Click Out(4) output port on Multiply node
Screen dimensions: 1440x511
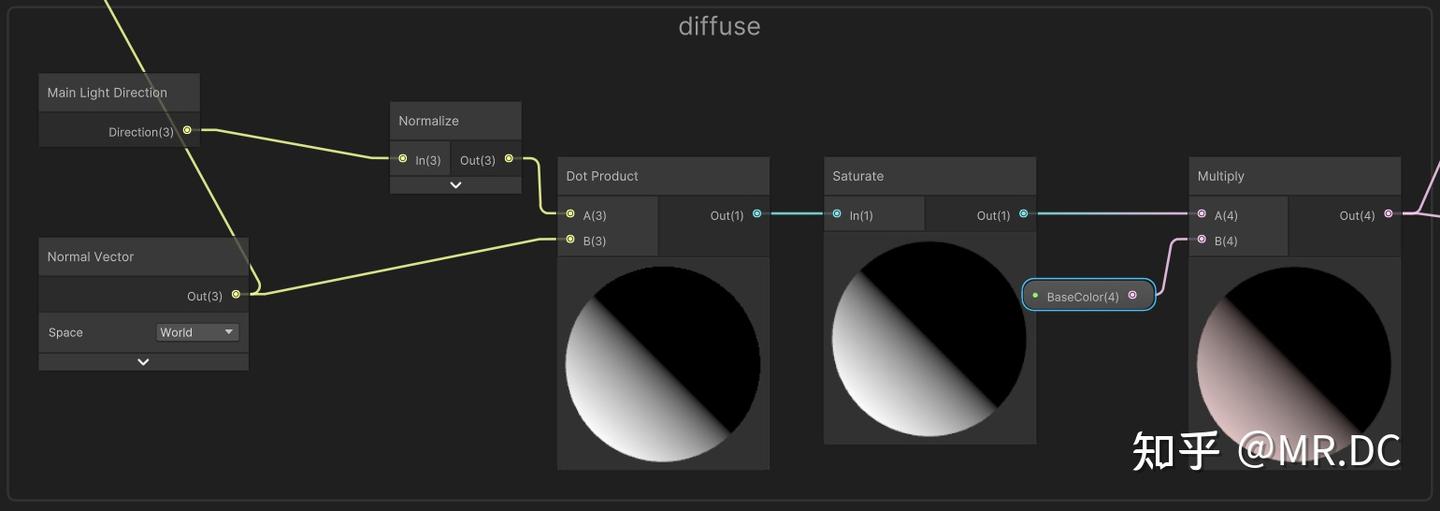[1388, 213]
